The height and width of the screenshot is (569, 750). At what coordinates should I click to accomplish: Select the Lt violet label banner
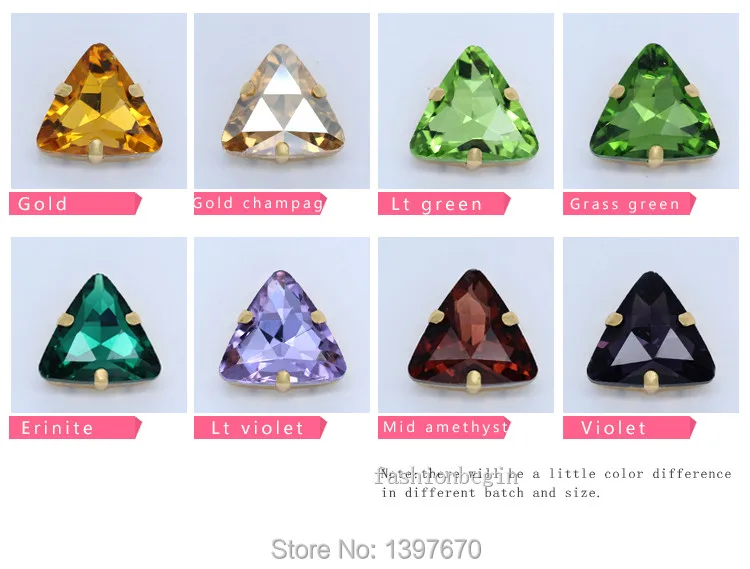(260, 427)
